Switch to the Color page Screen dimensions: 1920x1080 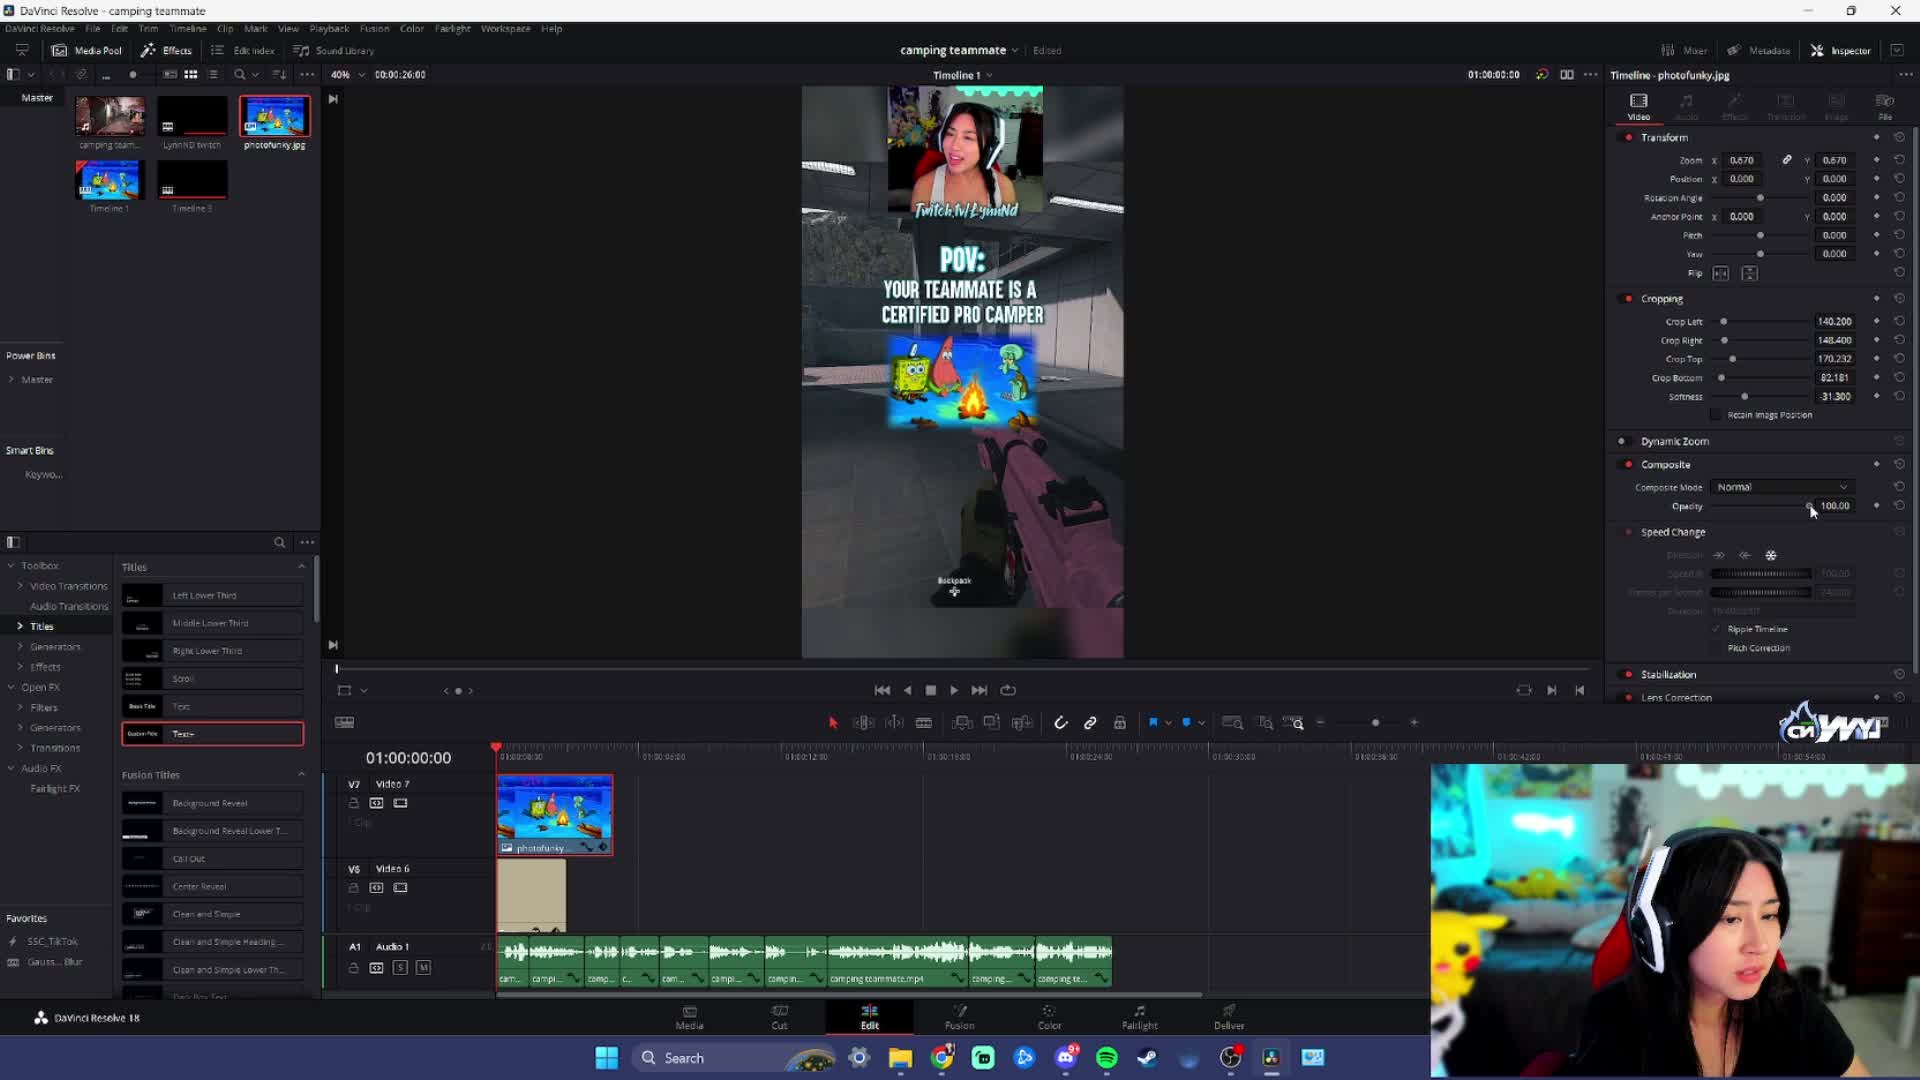point(1049,1017)
